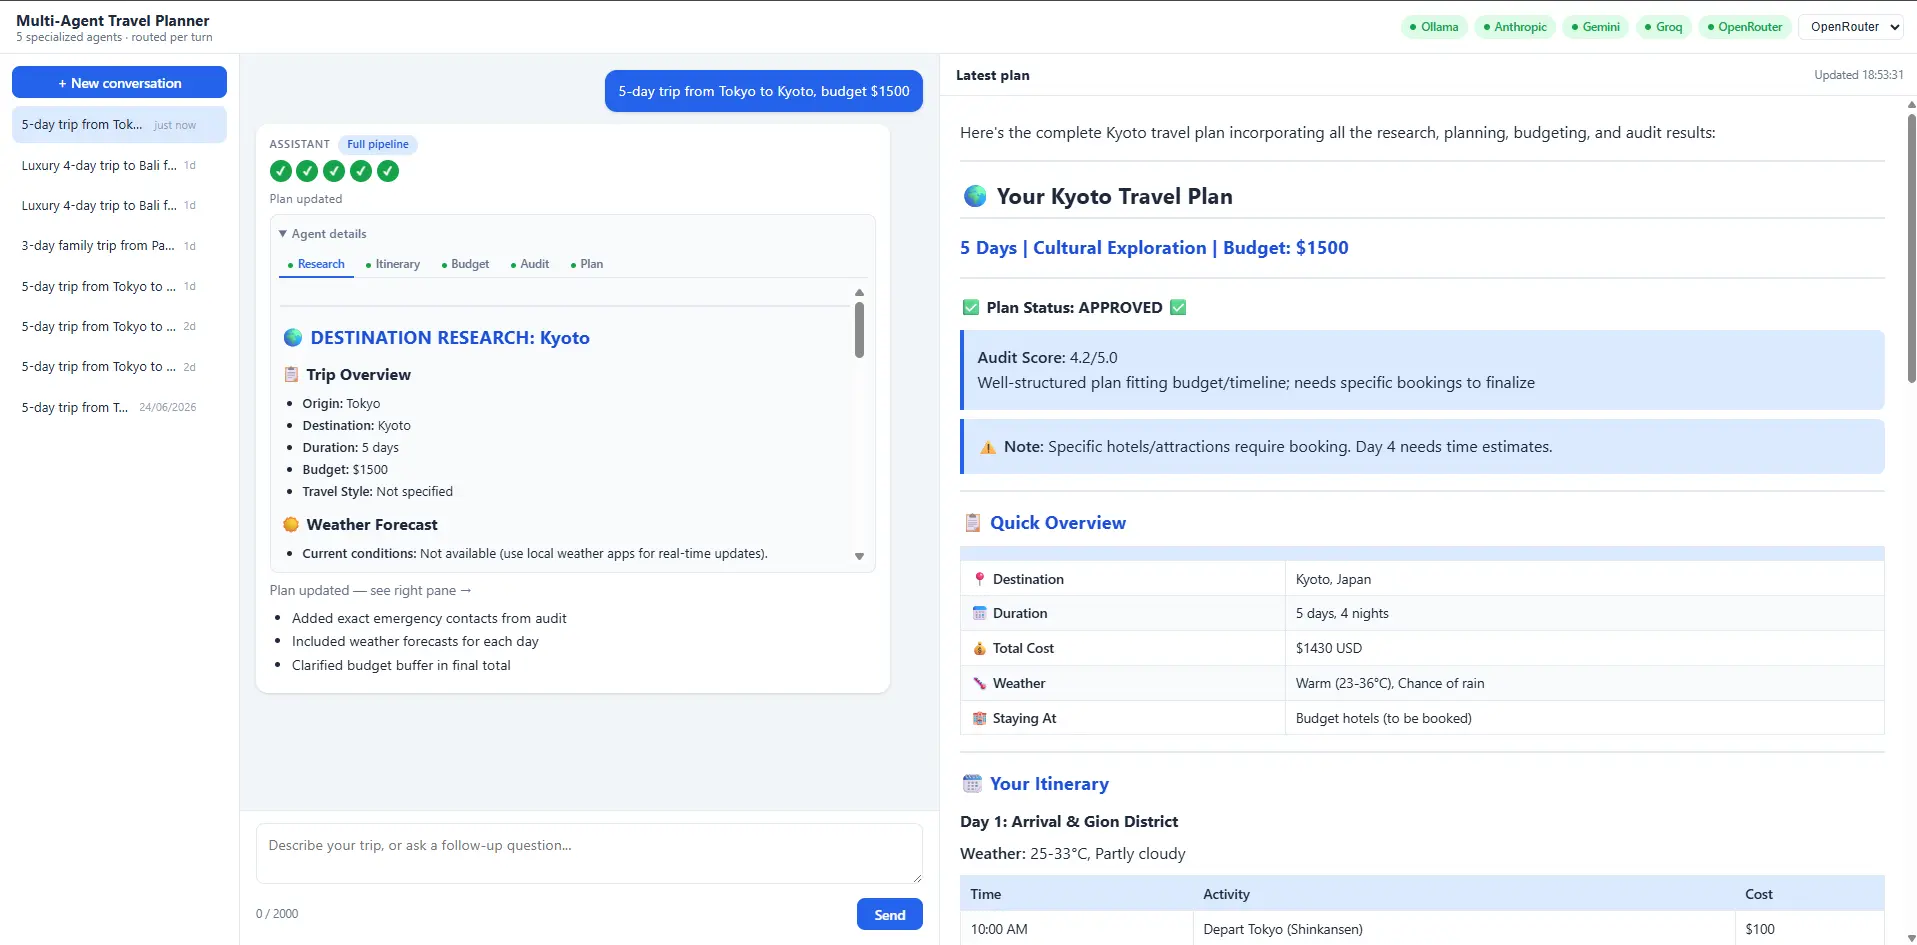Image resolution: width=1917 pixels, height=945 pixels.
Task: Click the Full pipeline badge
Action: 378,144
